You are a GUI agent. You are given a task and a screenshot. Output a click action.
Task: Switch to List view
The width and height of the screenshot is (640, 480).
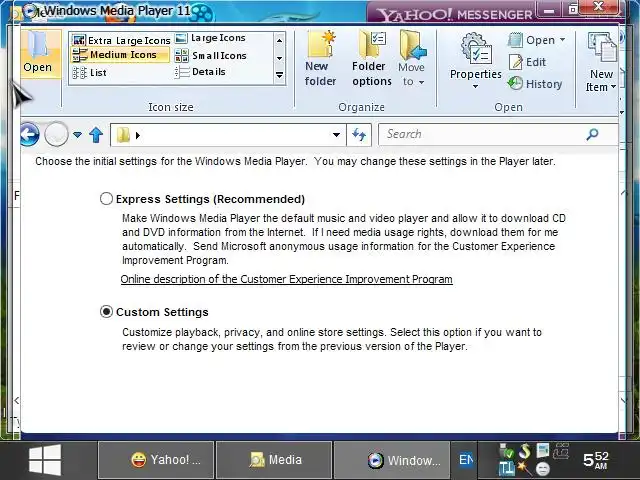pyautogui.click(x=89, y=73)
